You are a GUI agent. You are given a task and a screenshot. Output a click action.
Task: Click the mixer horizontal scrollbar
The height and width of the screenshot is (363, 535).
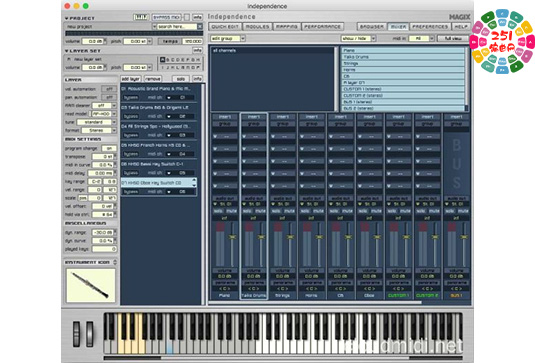coord(315,302)
